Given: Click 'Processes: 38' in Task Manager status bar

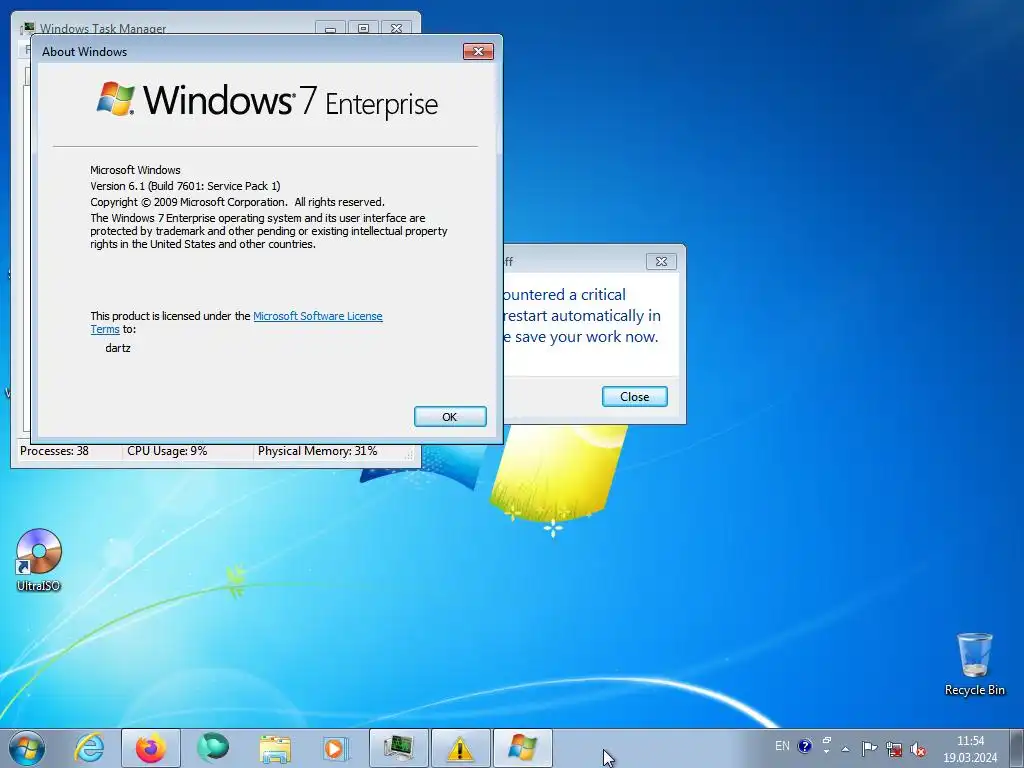Looking at the screenshot, I should pyautogui.click(x=54, y=451).
